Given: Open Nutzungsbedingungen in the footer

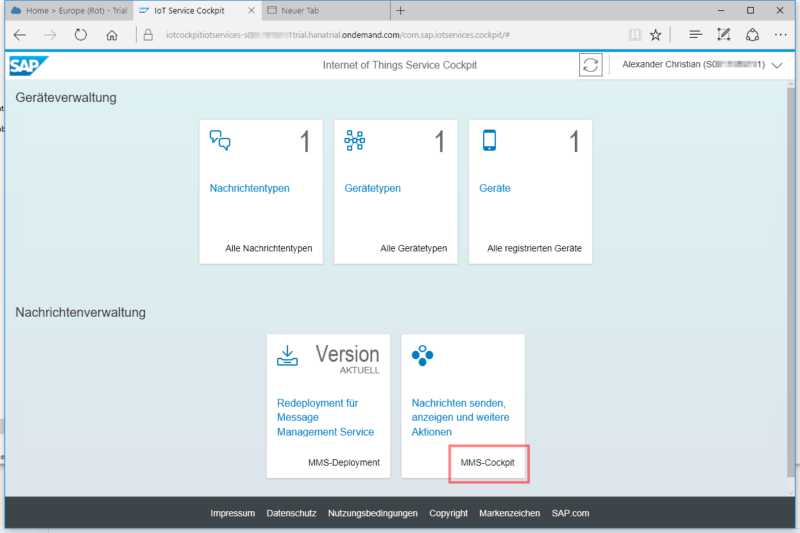Looking at the screenshot, I should click(x=372, y=513).
